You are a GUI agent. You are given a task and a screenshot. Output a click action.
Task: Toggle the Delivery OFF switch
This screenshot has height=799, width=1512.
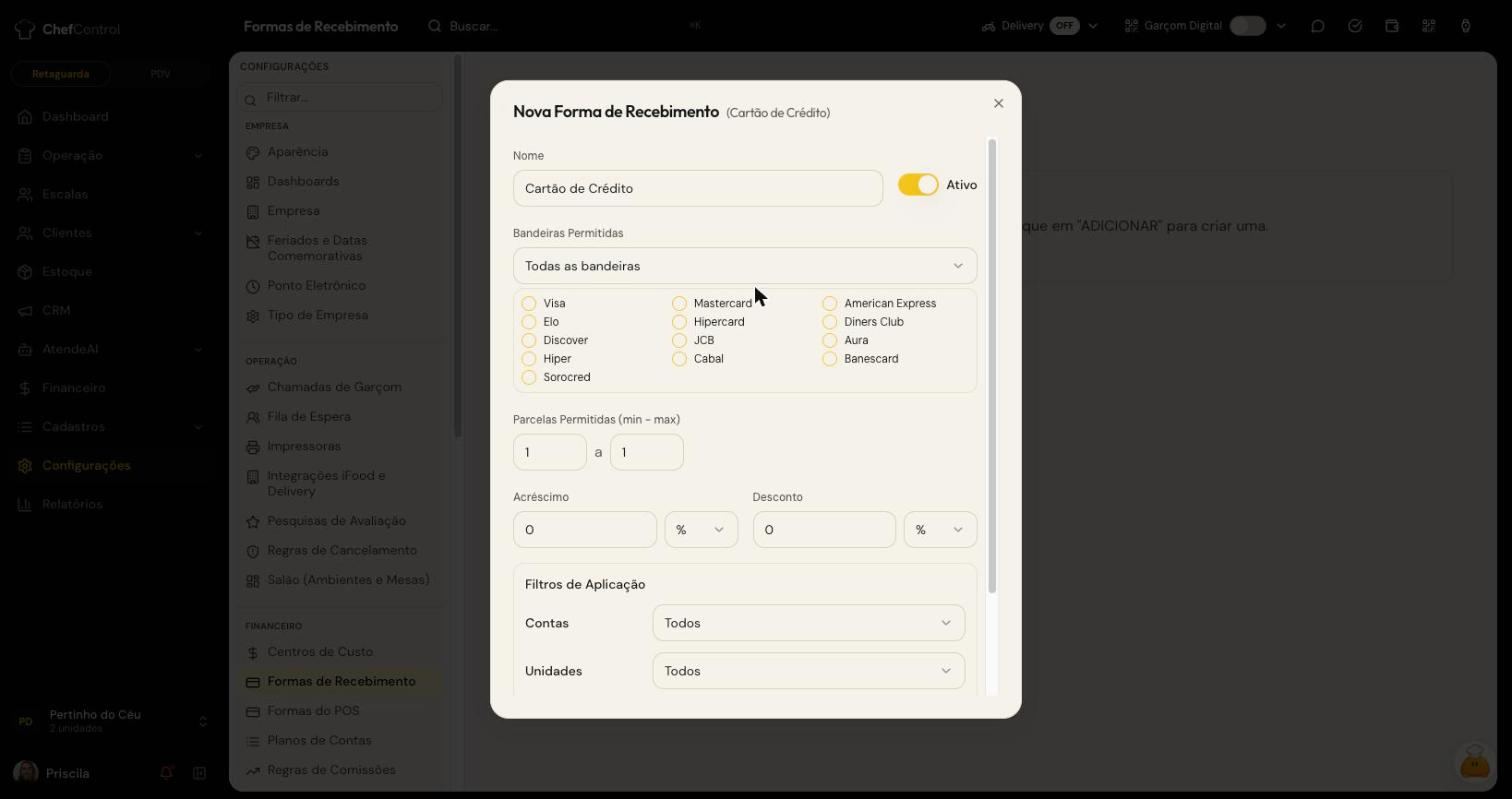(x=1064, y=26)
